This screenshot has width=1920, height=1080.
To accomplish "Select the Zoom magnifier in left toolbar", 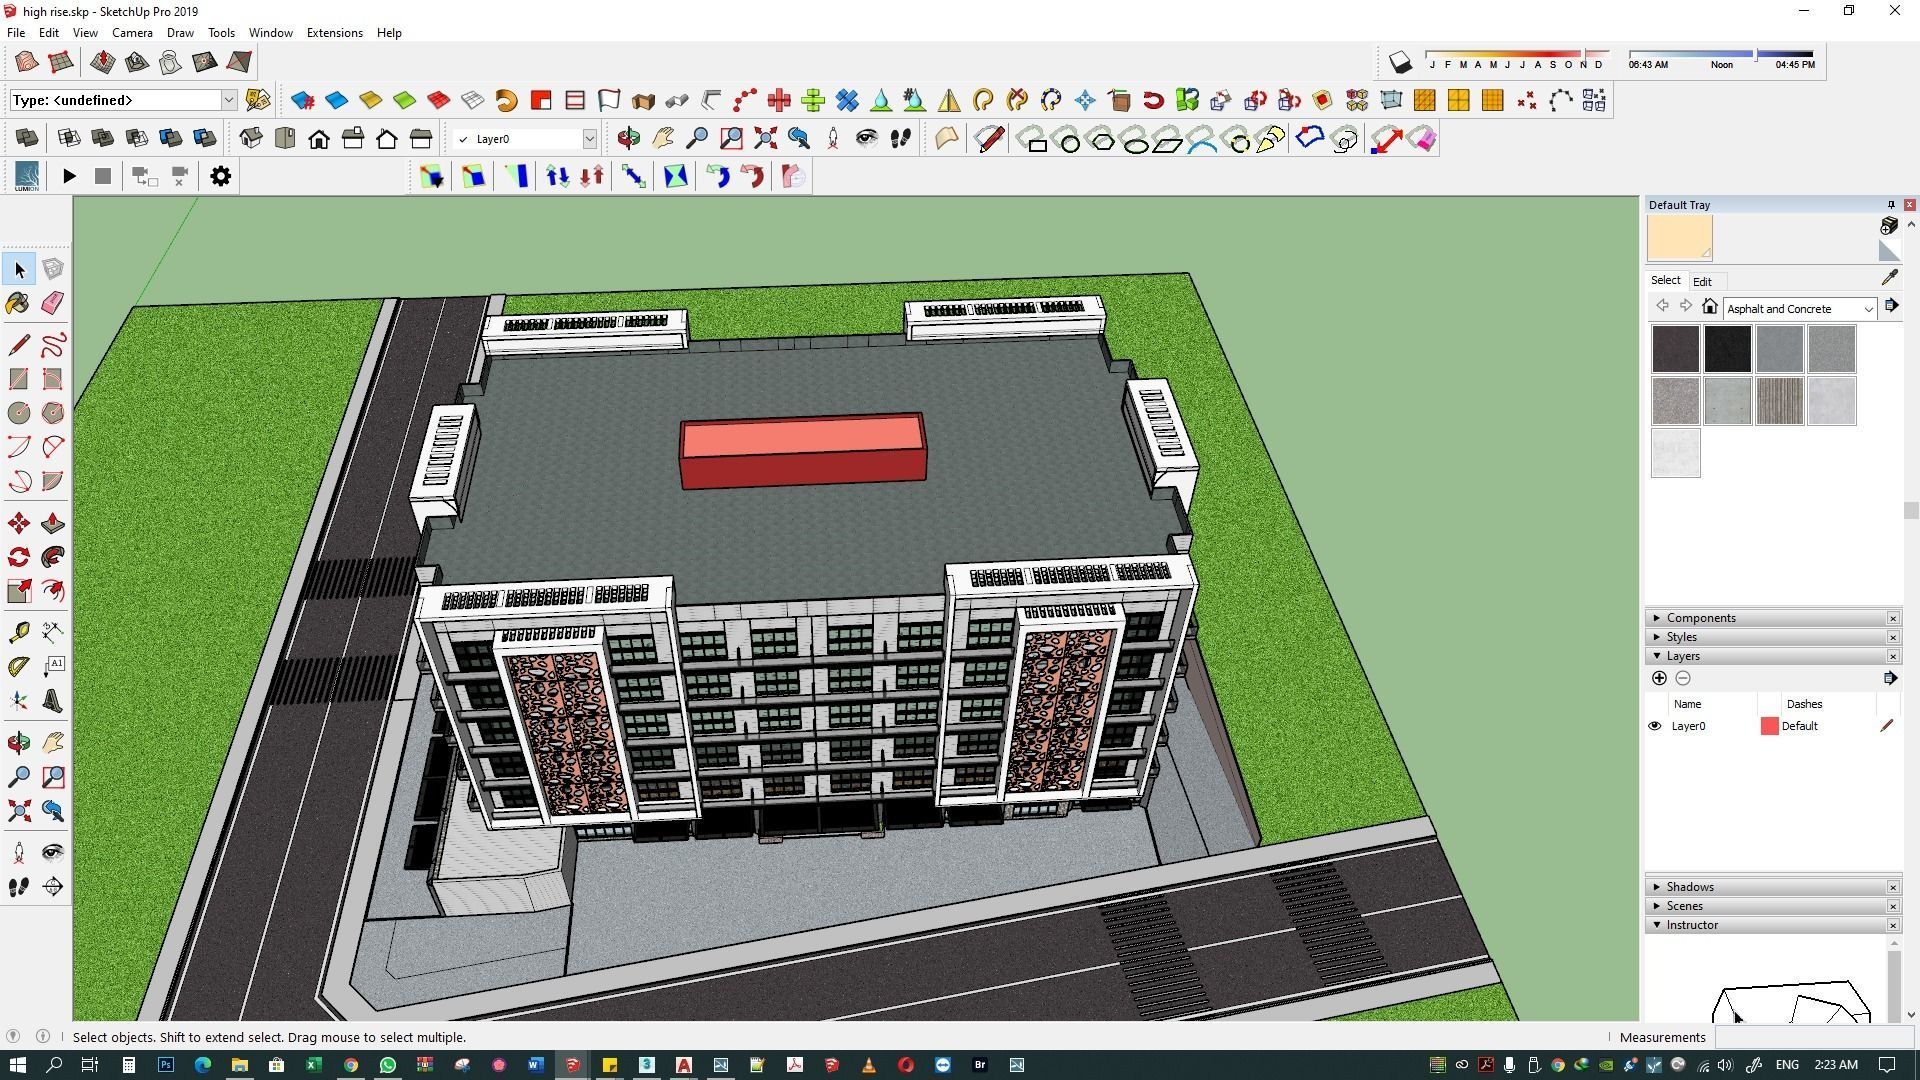I will [x=19, y=776].
